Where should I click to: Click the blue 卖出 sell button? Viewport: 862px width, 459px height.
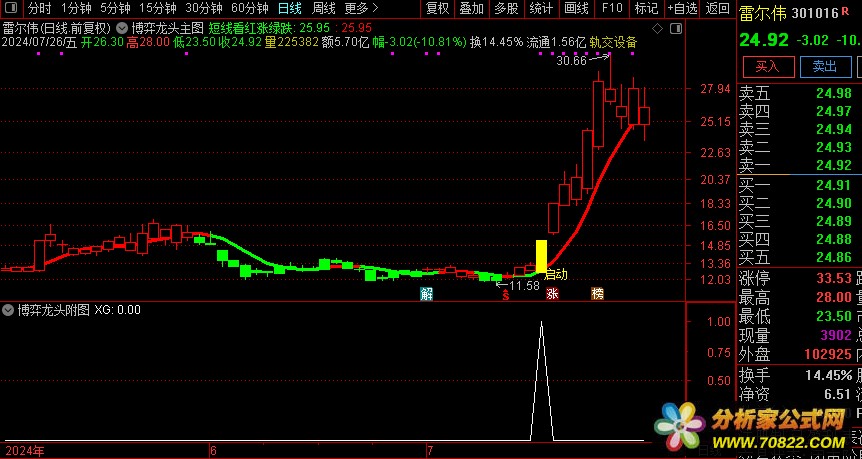point(825,67)
